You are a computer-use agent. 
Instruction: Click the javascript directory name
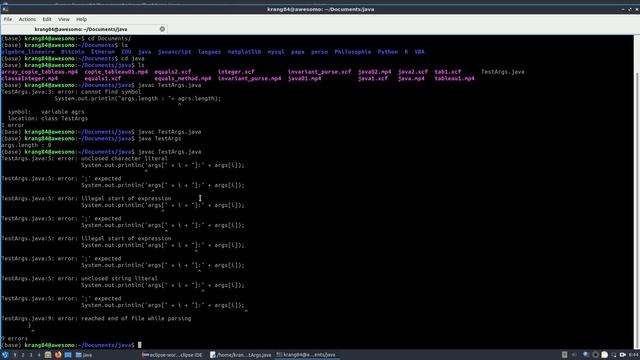174,52
